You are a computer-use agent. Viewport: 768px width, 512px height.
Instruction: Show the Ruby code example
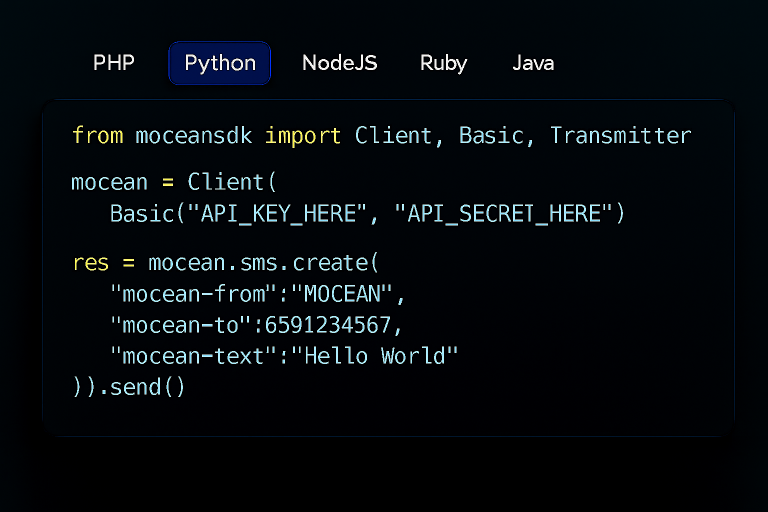coord(443,63)
